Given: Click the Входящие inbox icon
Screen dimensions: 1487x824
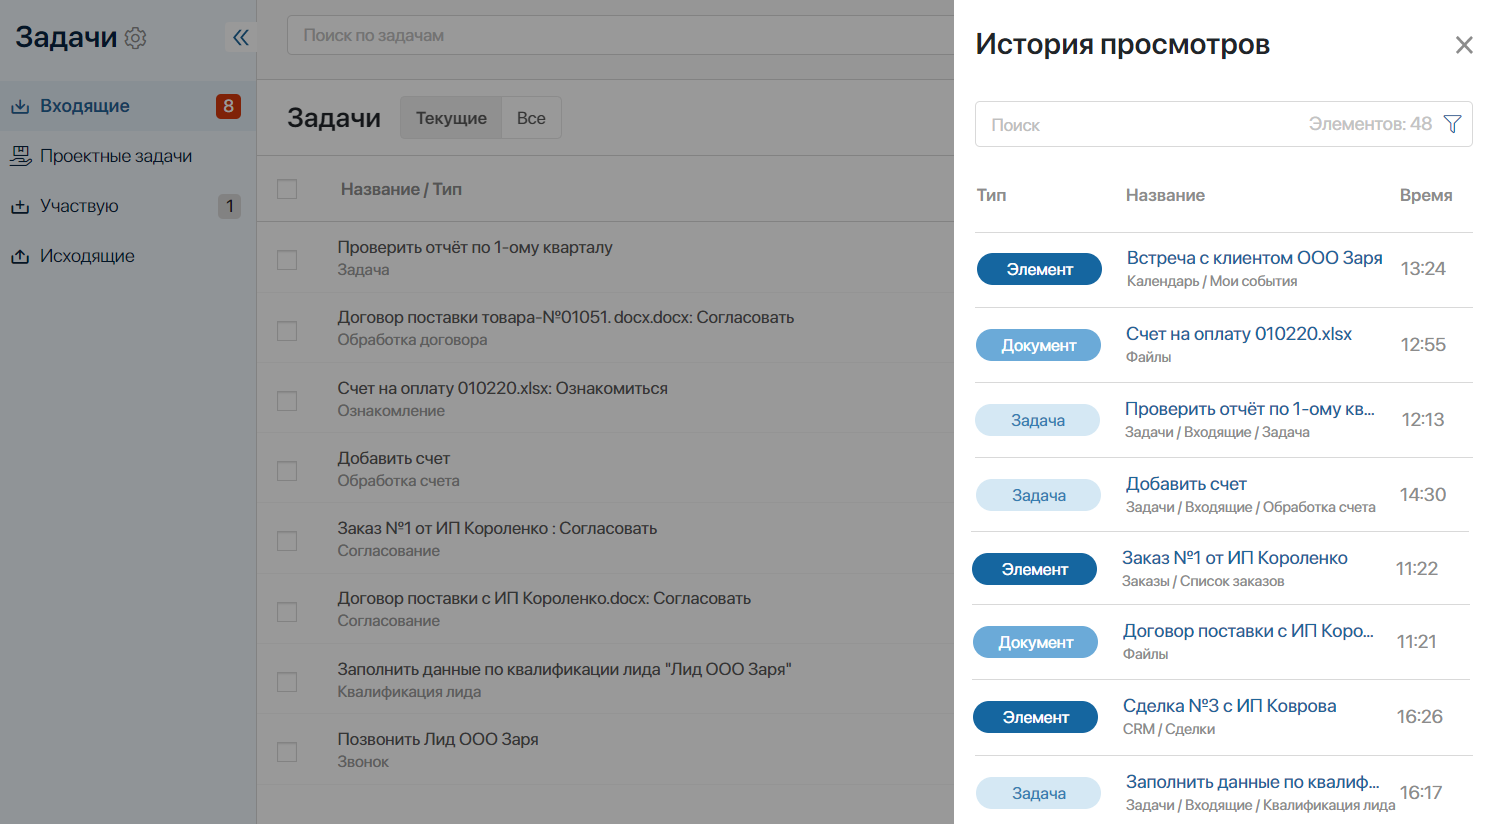Looking at the screenshot, I should pos(20,106).
